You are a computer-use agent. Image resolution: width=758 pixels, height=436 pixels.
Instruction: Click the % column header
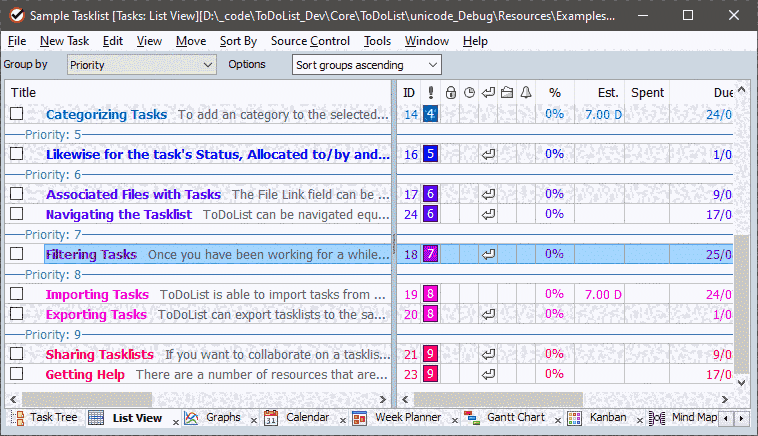coord(555,92)
